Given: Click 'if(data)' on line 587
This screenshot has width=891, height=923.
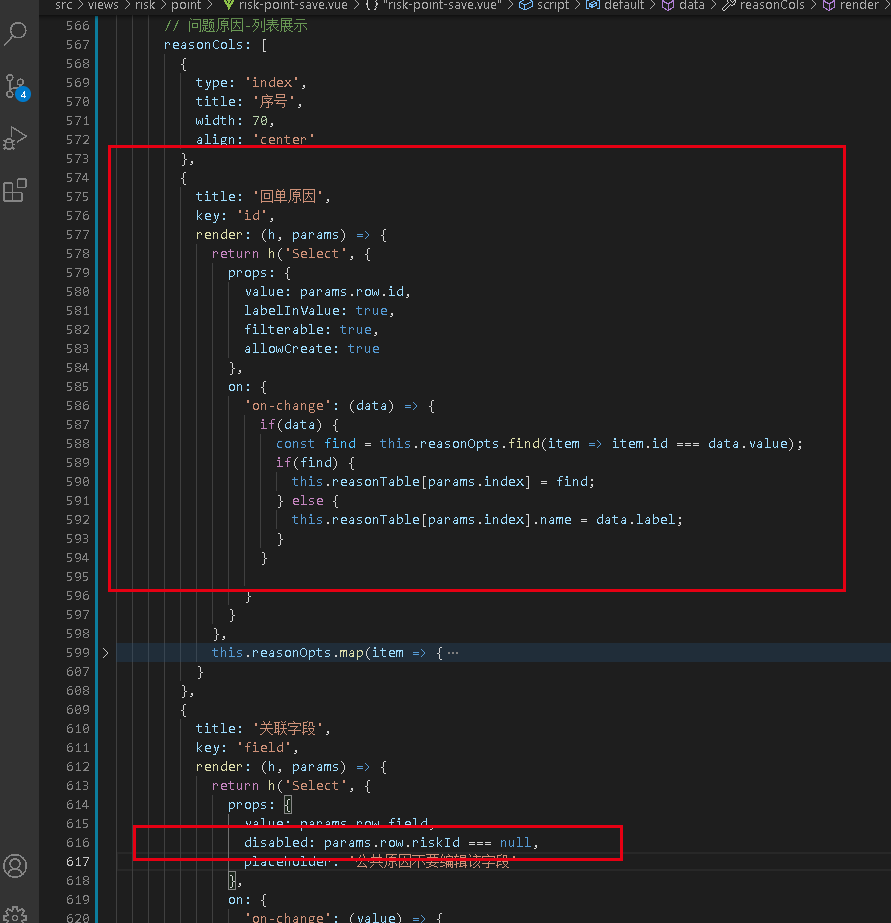Looking at the screenshot, I should point(291,425).
